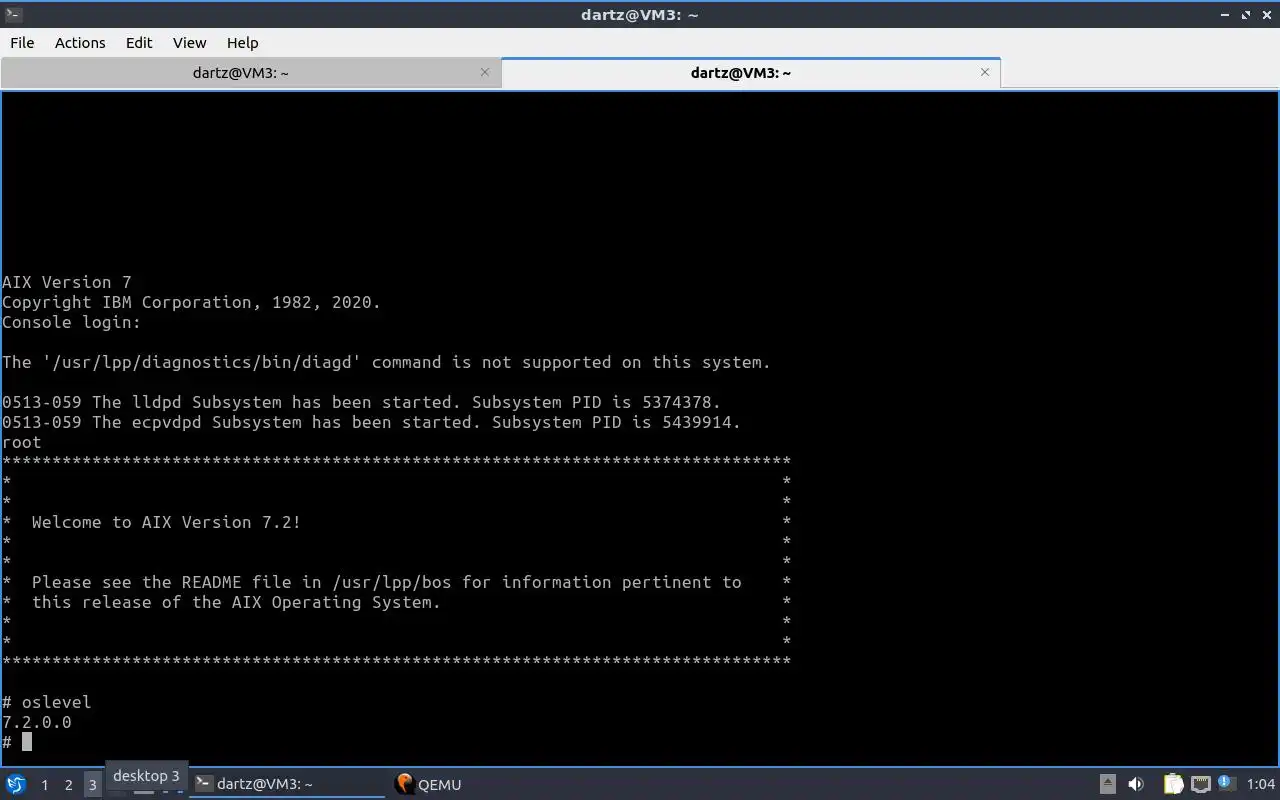Open the volume control icon

click(x=1136, y=784)
